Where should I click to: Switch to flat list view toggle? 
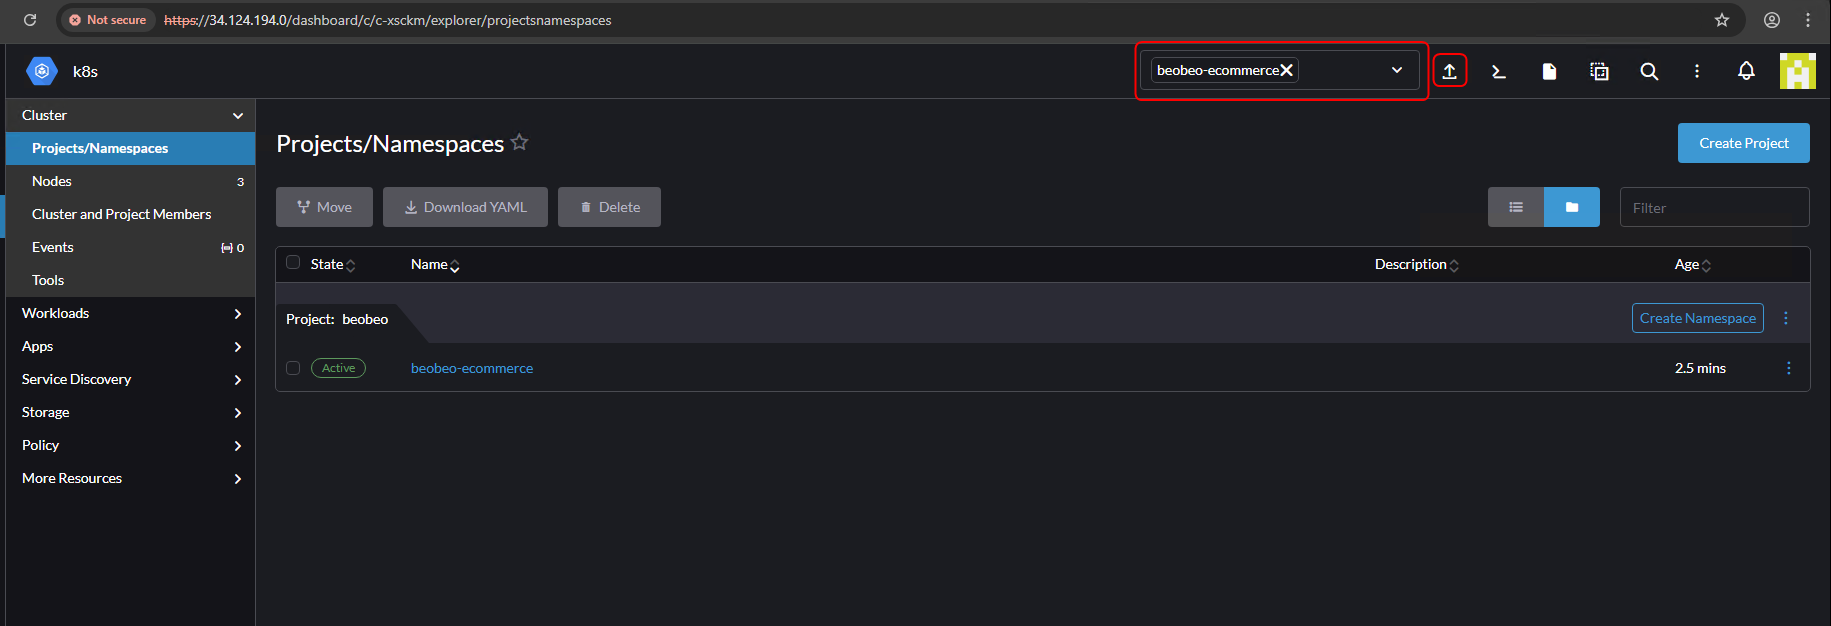[1515, 207]
